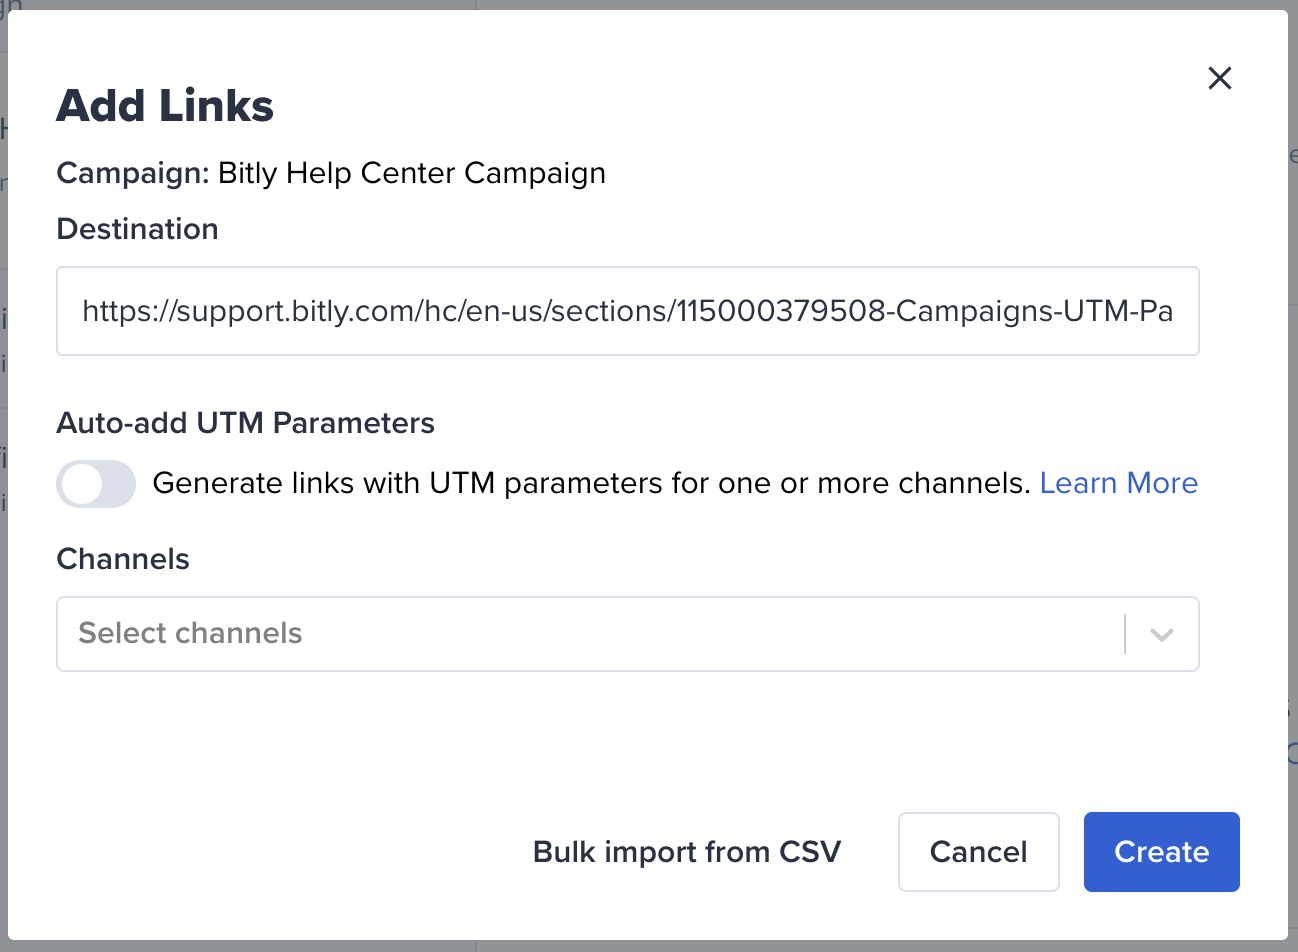The width and height of the screenshot is (1298, 952).
Task: Click the Channels section label
Action: [123, 559]
